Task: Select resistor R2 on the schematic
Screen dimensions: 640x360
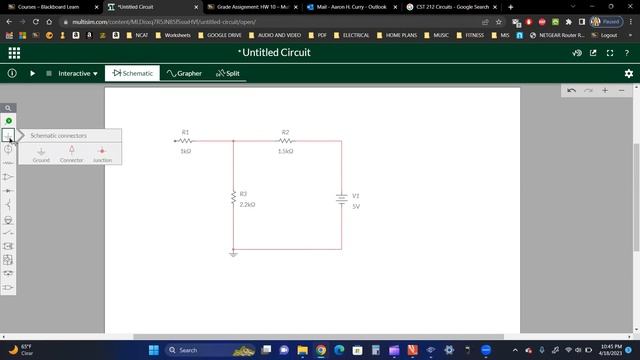Action: click(285, 141)
